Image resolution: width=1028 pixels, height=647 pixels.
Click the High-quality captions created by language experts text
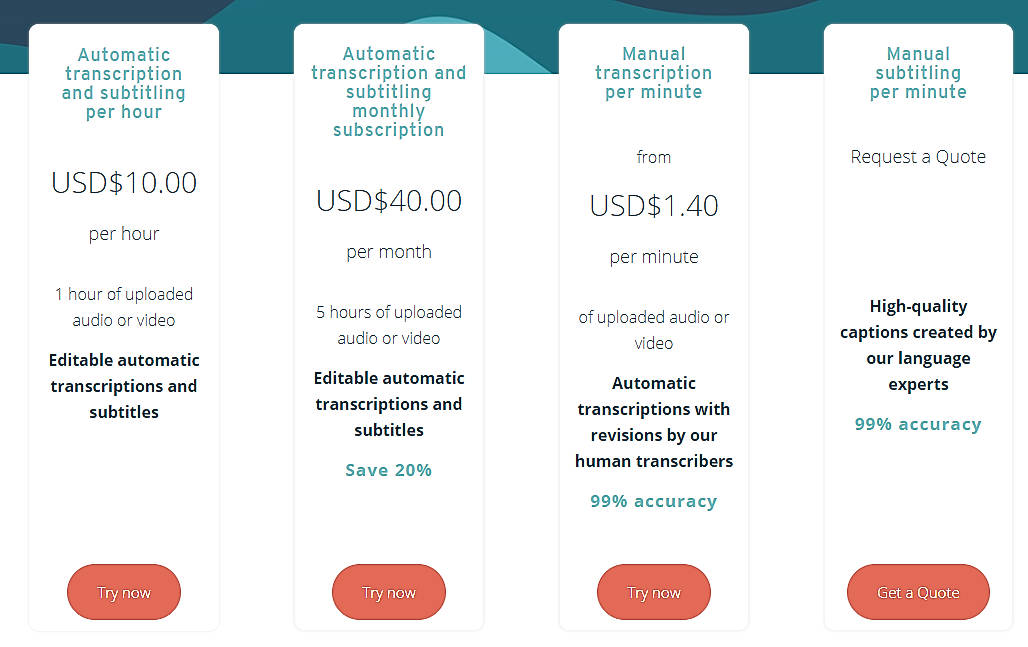tap(917, 345)
